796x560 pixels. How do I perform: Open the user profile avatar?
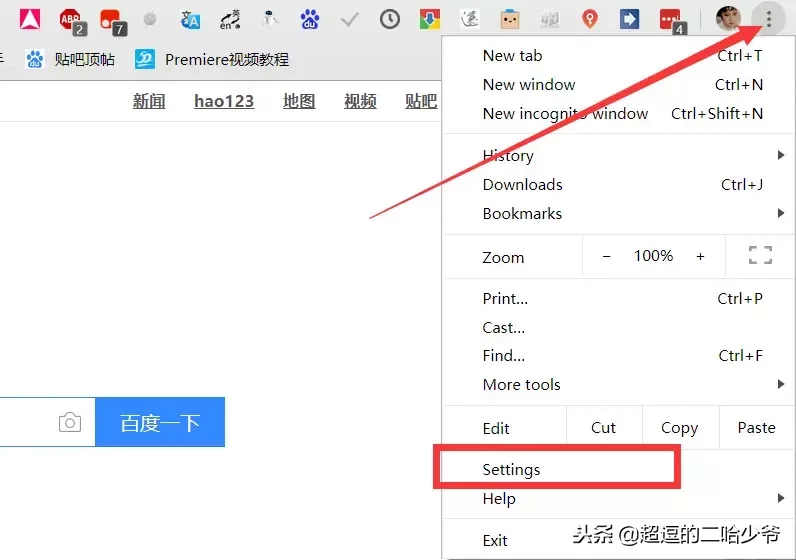(728, 19)
